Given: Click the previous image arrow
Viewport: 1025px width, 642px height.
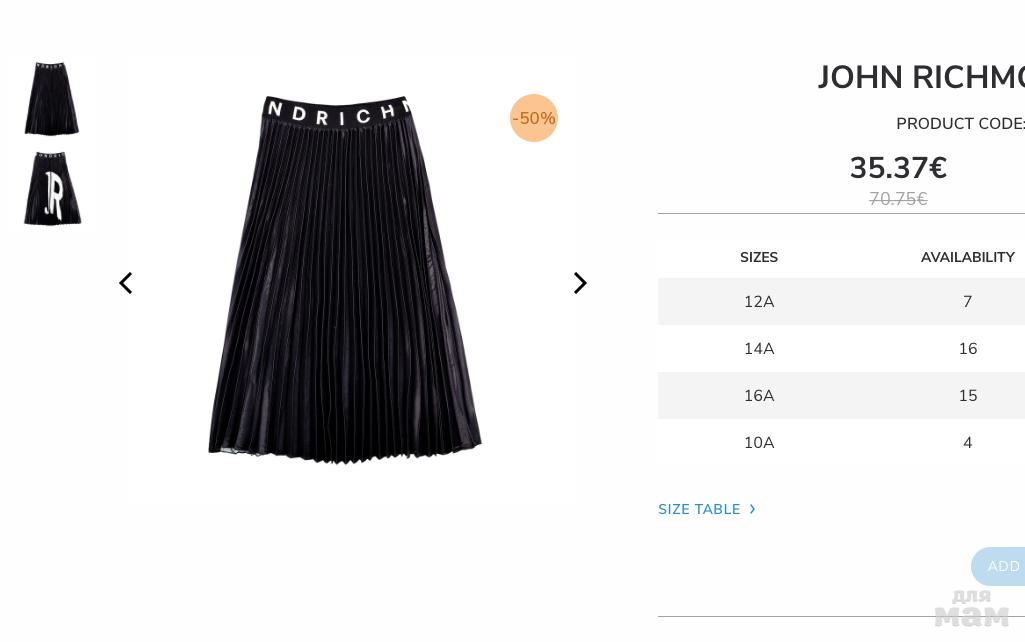Looking at the screenshot, I should pyautogui.click(x=126, y=283).
